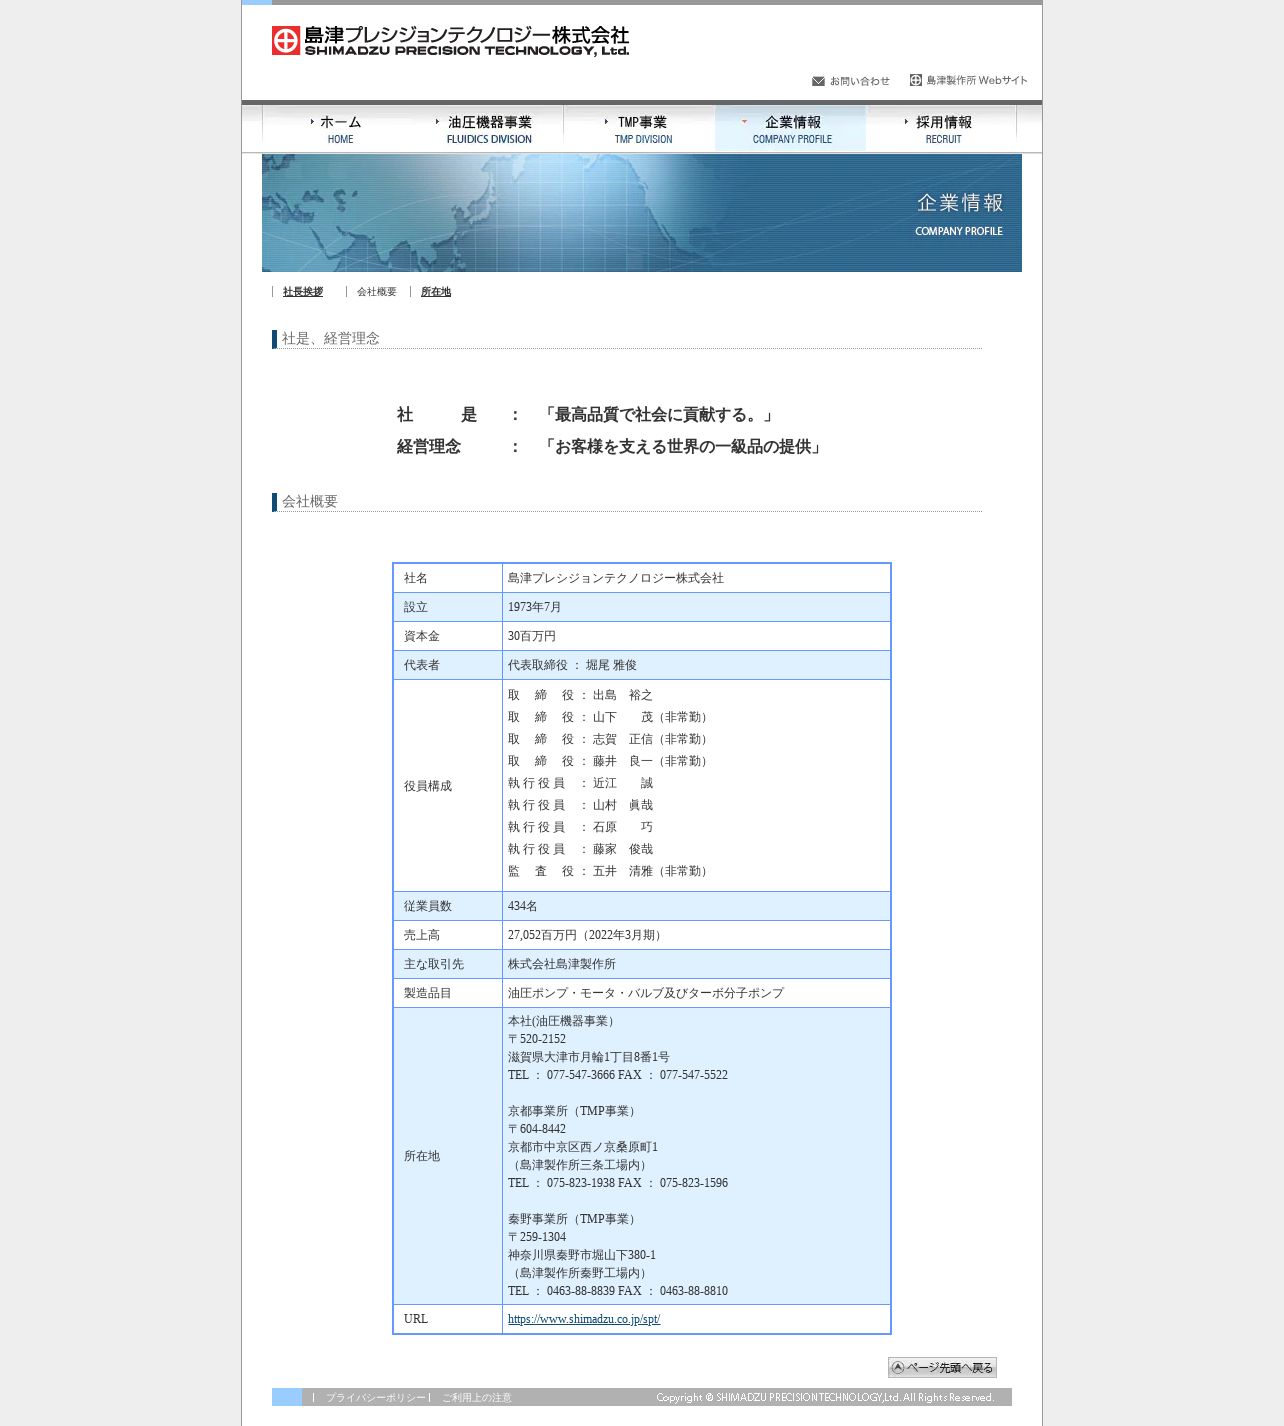Click the text 「お客様を支える世界の一級品の提供」
Image resolution: width=1284 pixels, height=1426 pixels.
(x=683, y=447)
